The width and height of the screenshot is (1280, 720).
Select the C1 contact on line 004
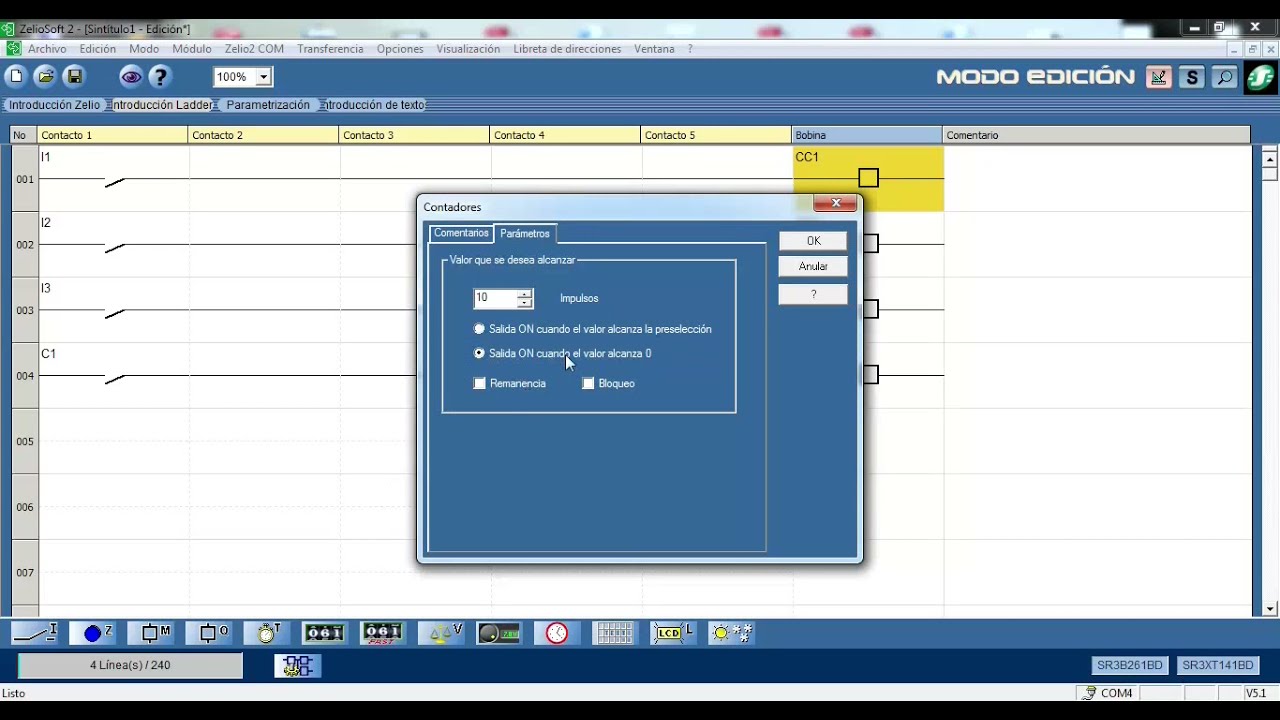113,376
